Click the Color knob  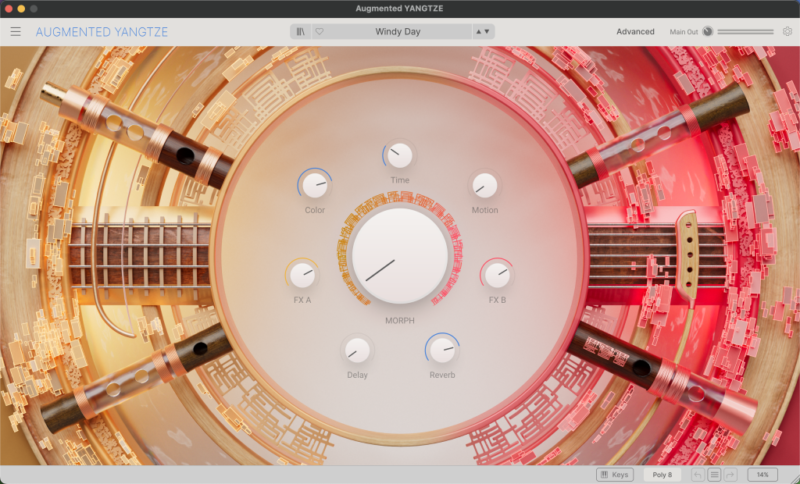pyautogui.click(x=315, y=185)
